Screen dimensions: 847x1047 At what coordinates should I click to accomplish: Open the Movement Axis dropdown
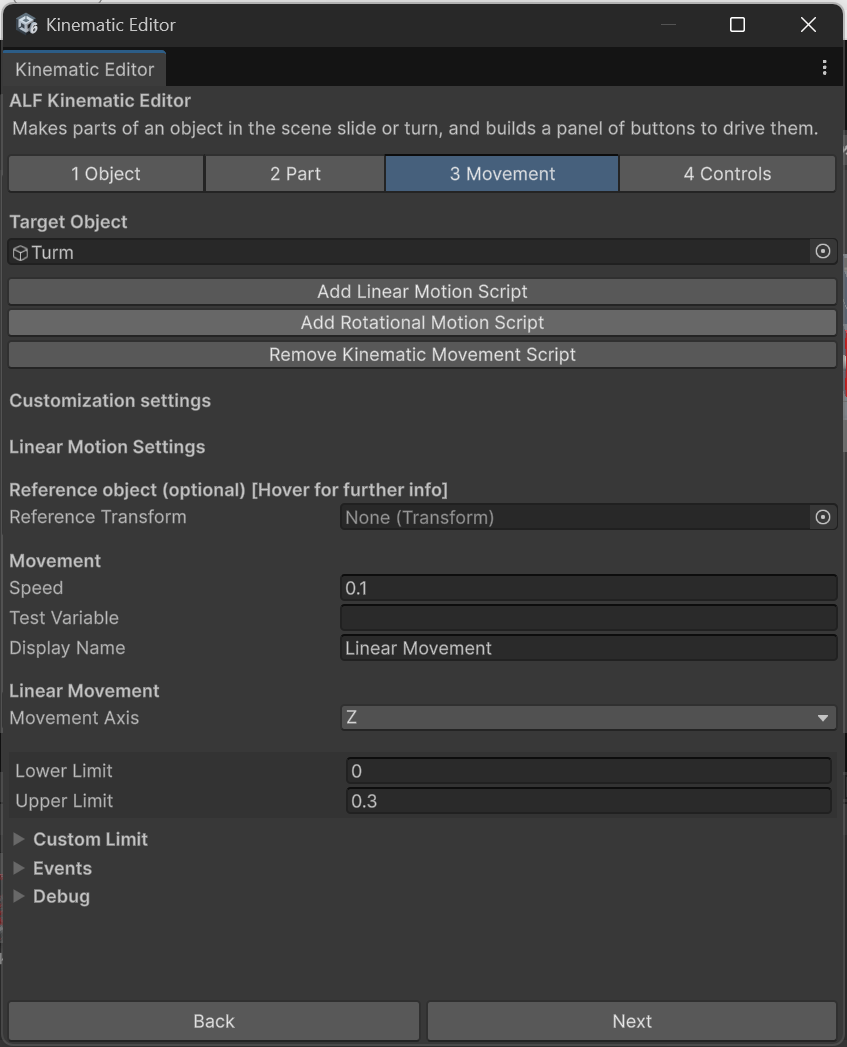588,718
